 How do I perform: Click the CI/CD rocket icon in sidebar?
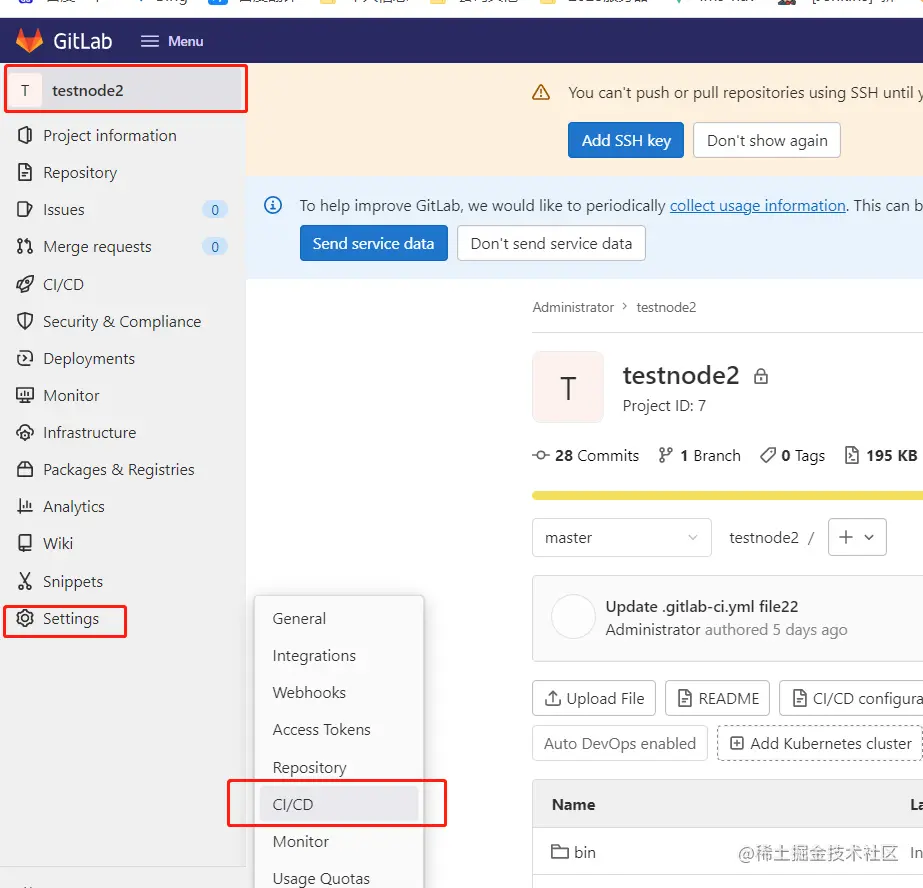point(25,284)
